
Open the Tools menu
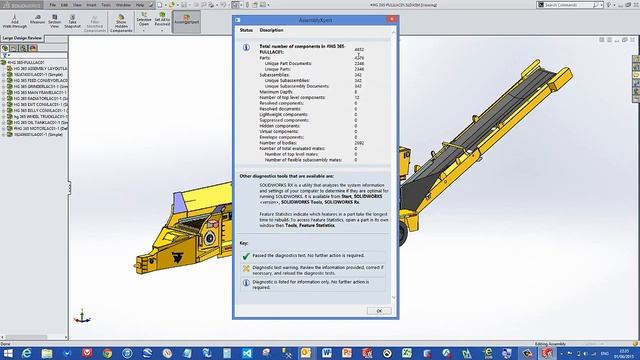[x=106, y=5]
